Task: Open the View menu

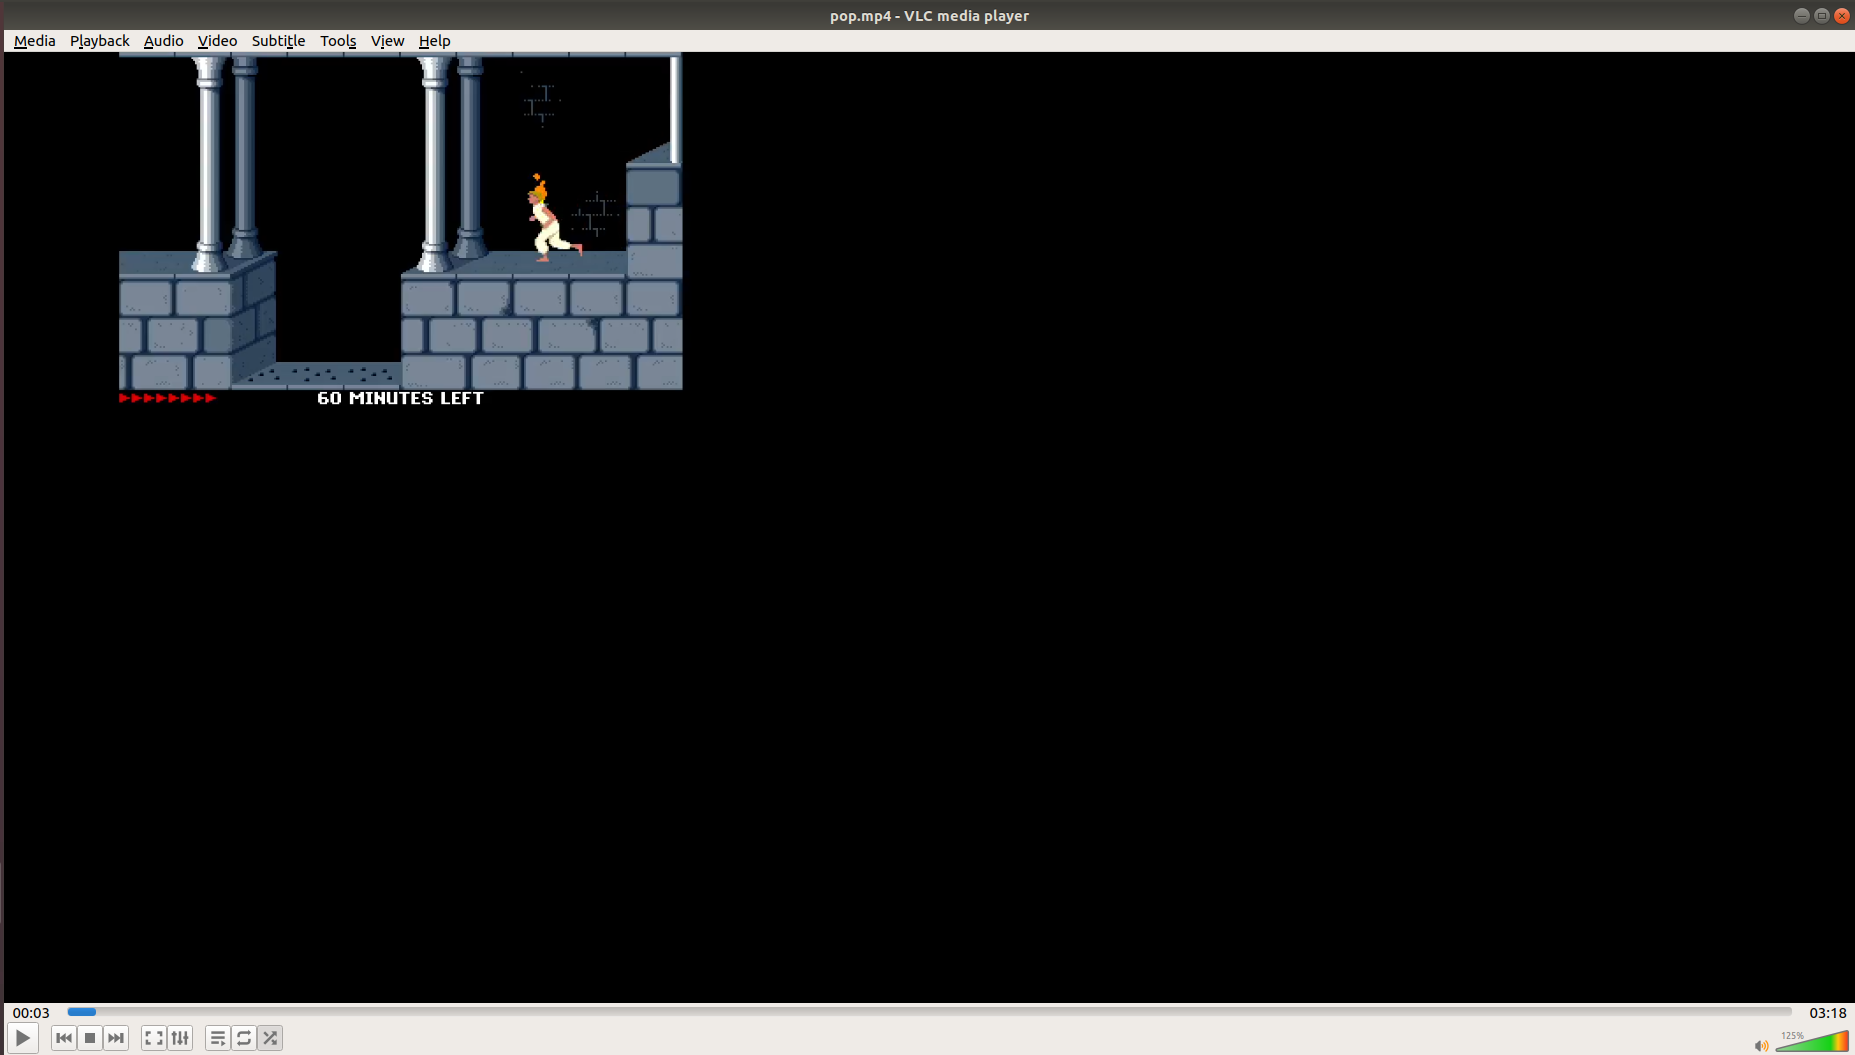Action: click(387, 41)
